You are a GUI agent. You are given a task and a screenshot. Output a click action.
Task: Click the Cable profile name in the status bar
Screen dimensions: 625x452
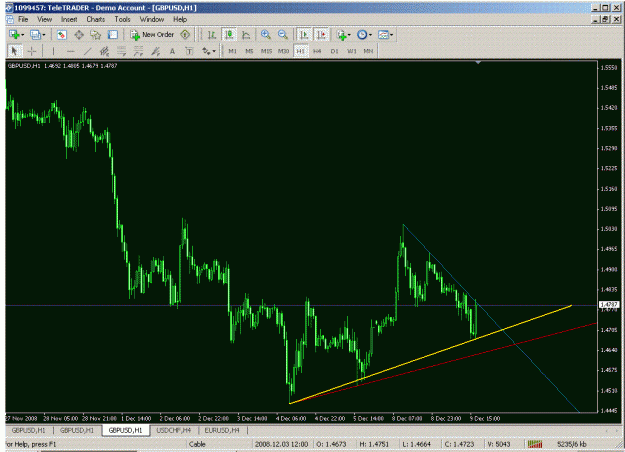[197, 444]
